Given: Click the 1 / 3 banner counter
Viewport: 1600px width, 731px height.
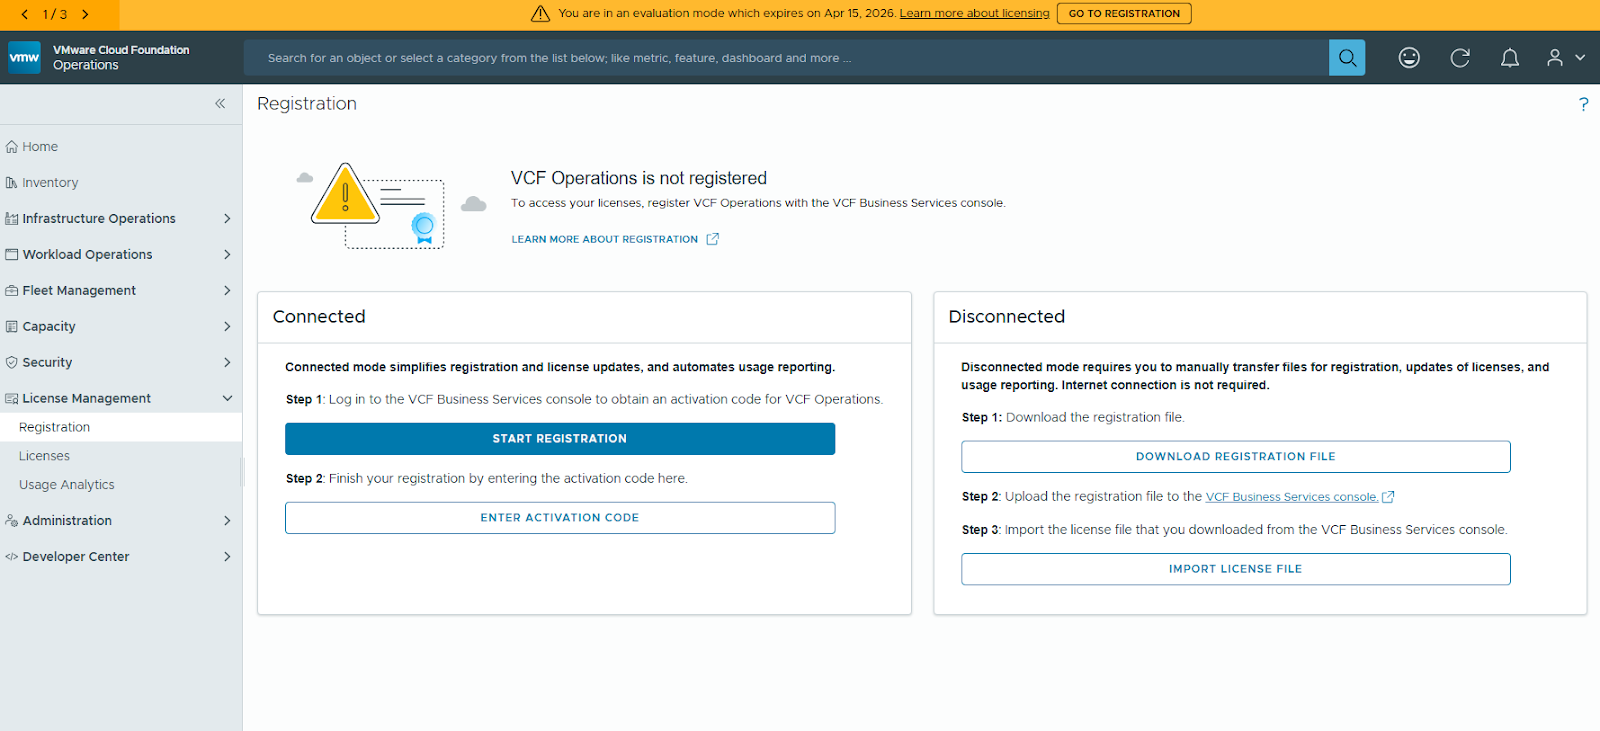Looking at the screenshot, I should tap(55, 14).
